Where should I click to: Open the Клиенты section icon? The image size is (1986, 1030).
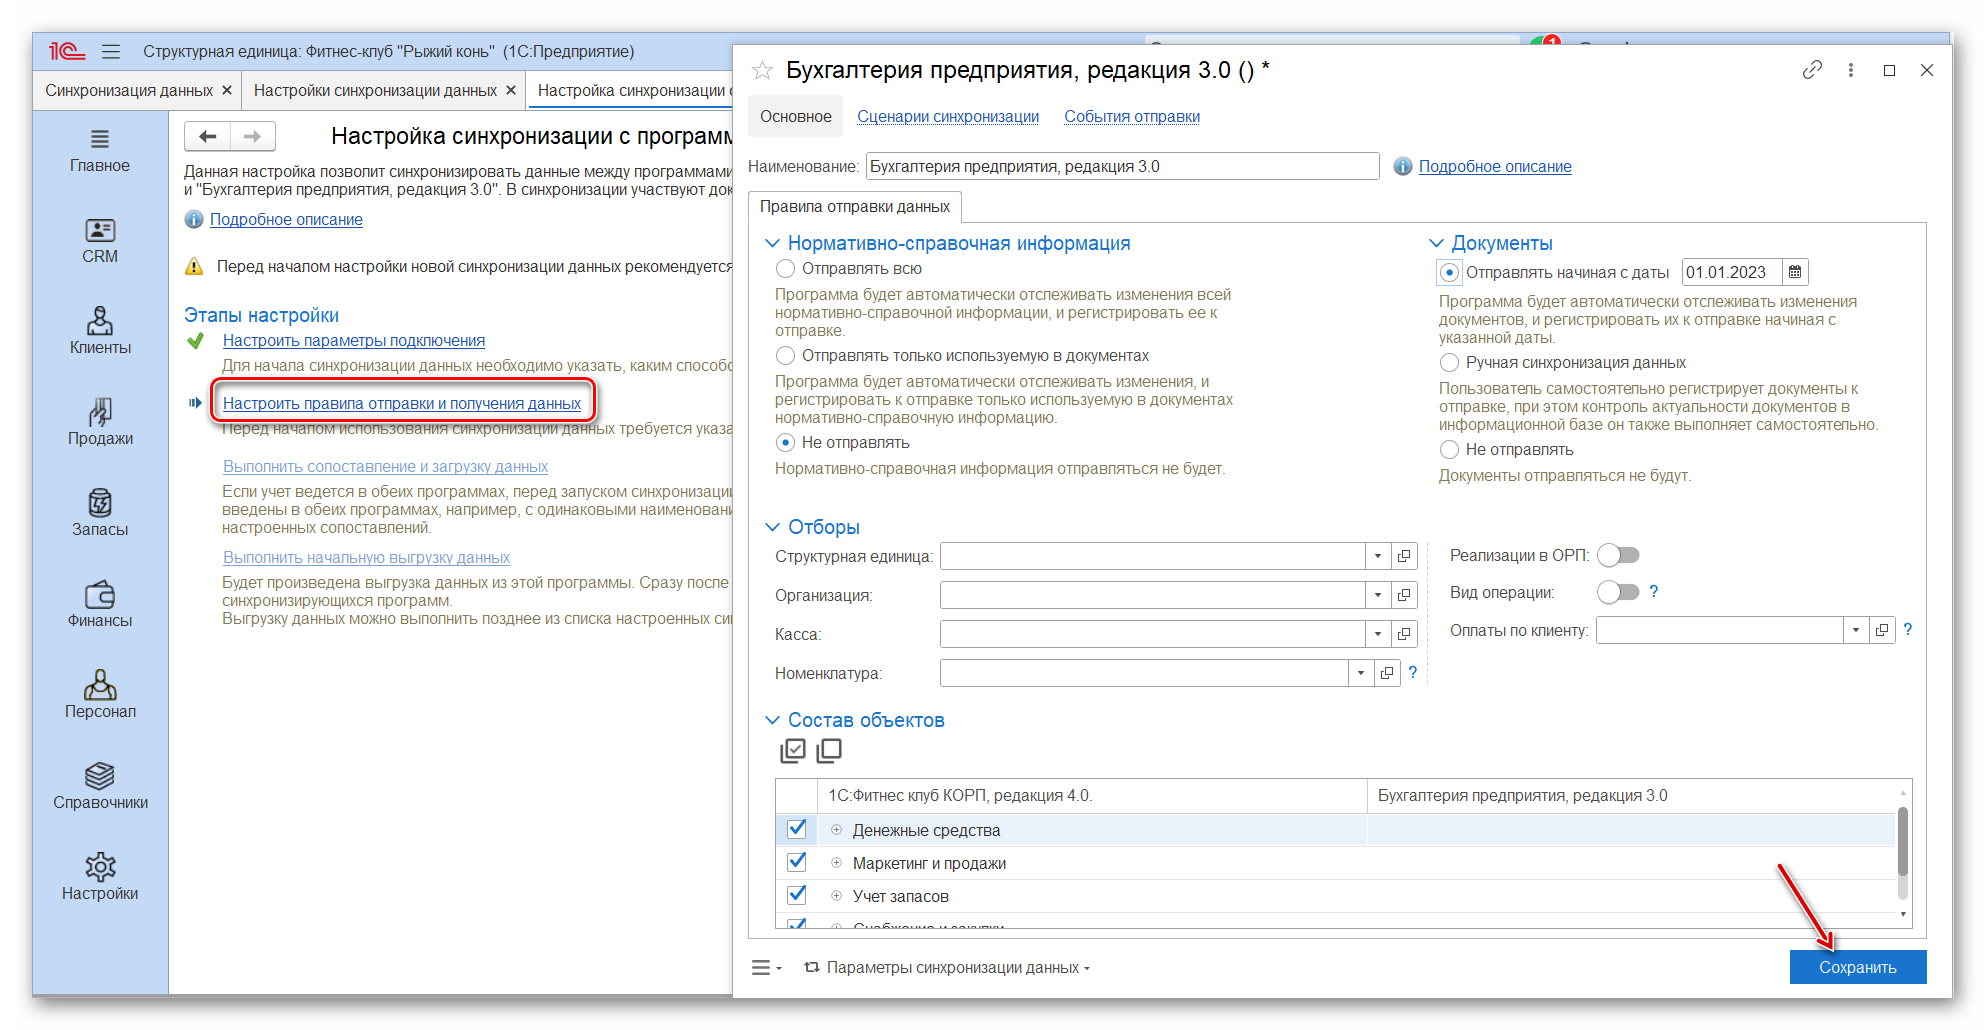100,321
